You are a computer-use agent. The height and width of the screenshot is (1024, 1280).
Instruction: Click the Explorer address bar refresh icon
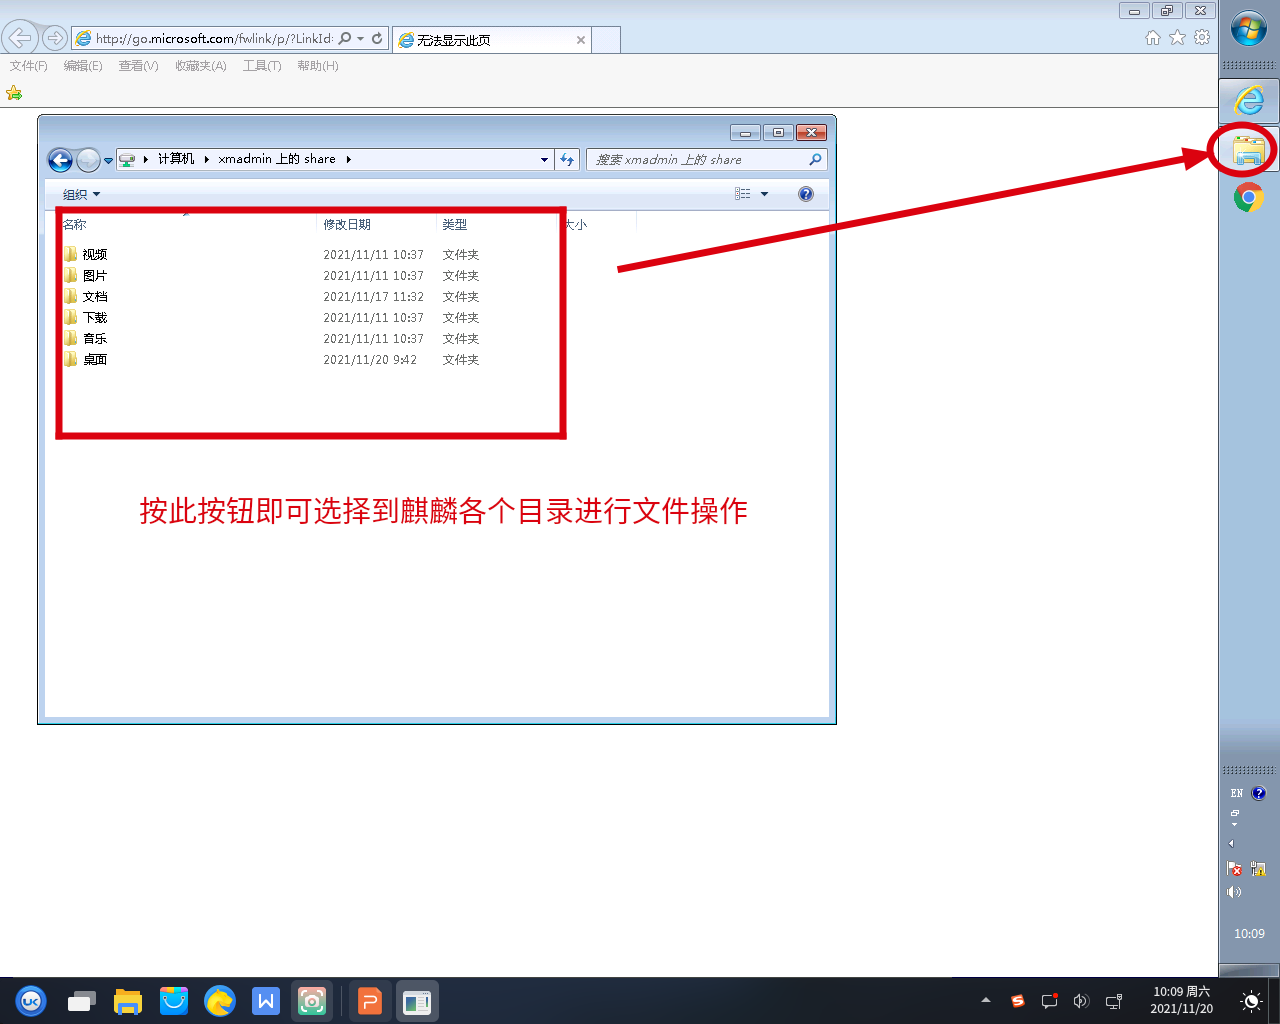567,160
